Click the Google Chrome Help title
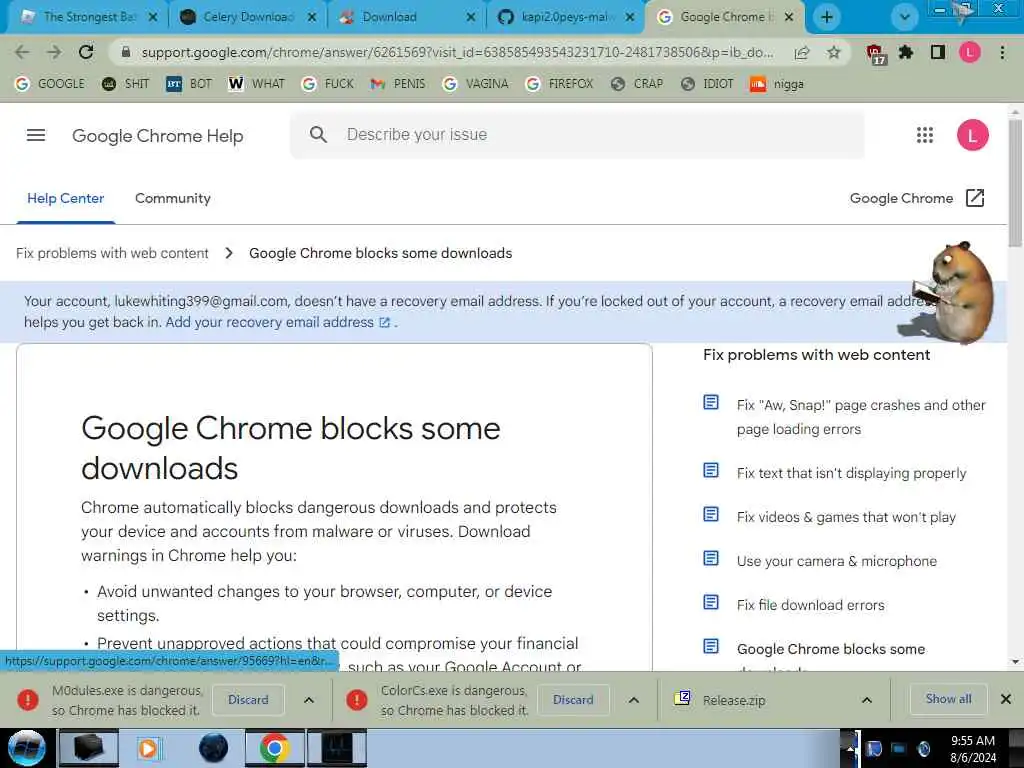1024x768 pixels. click(x=157, y=136)
